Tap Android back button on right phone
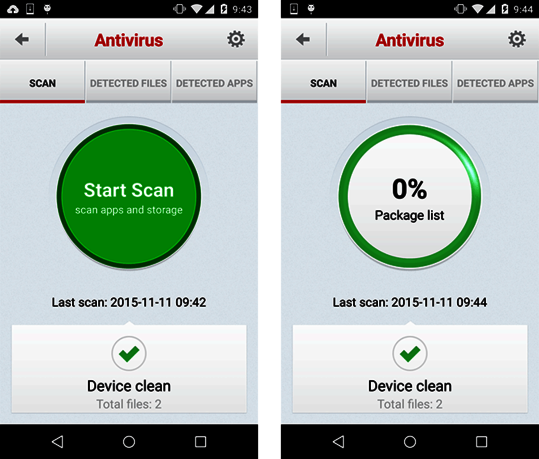Image resolution: width=539 pixels, height=459 pixels. click(339, 441)
